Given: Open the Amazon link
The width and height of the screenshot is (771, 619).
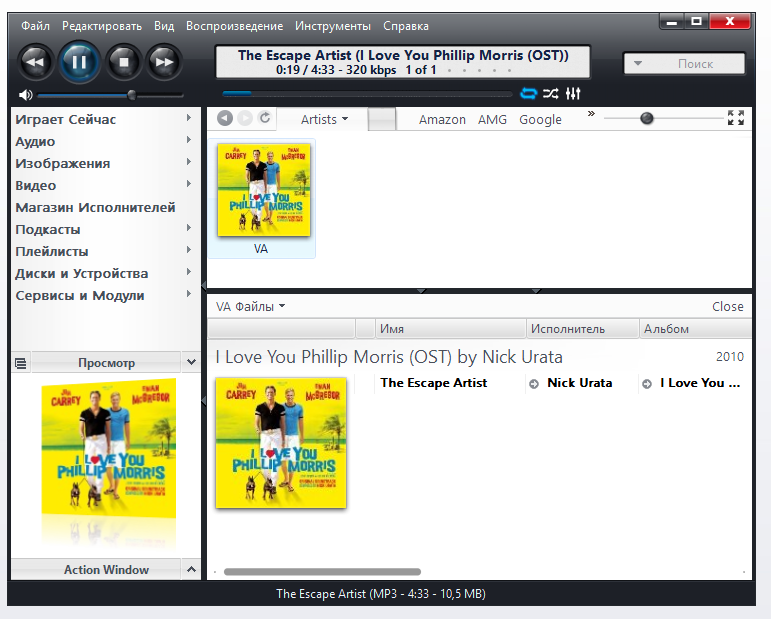Looking at the screenshot, I should [442, 119].
